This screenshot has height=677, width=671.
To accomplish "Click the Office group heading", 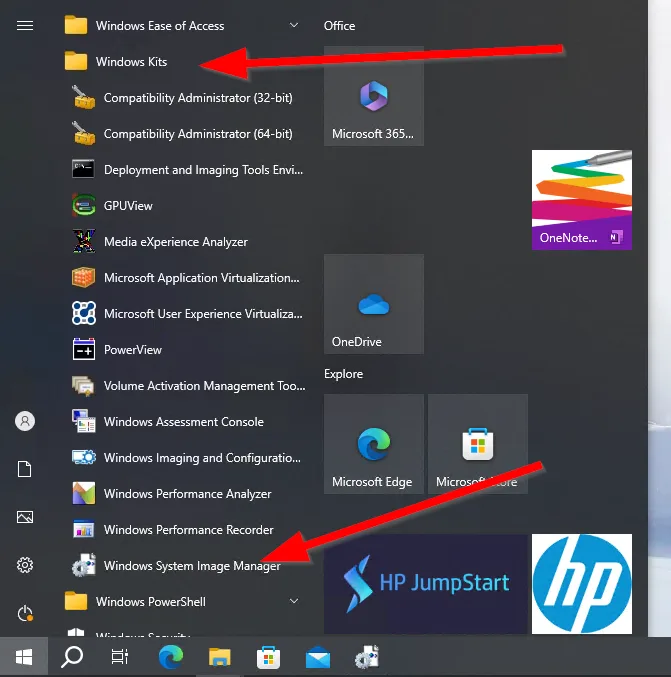I will click(x=339, y=26).
